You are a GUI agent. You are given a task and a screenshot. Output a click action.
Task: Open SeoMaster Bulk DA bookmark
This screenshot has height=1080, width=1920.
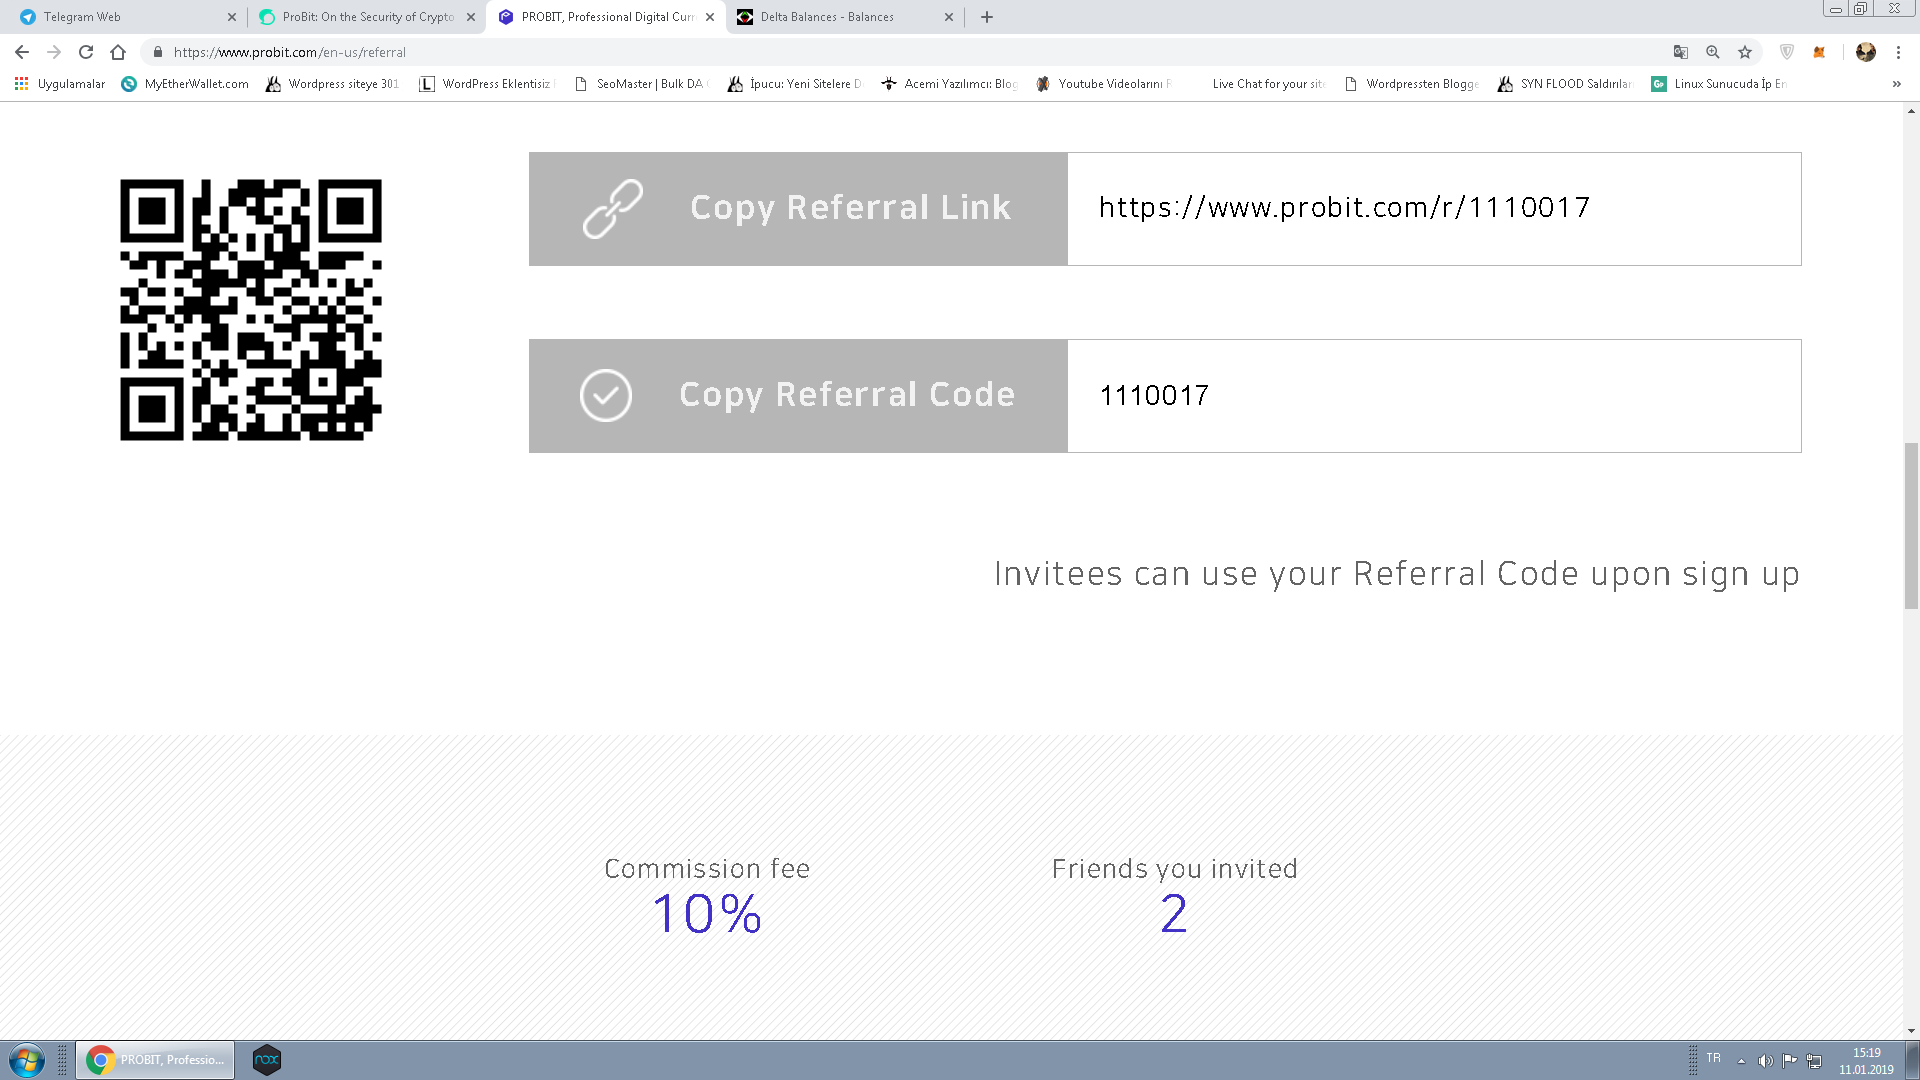pyautogui.click(x=642, y=84)
